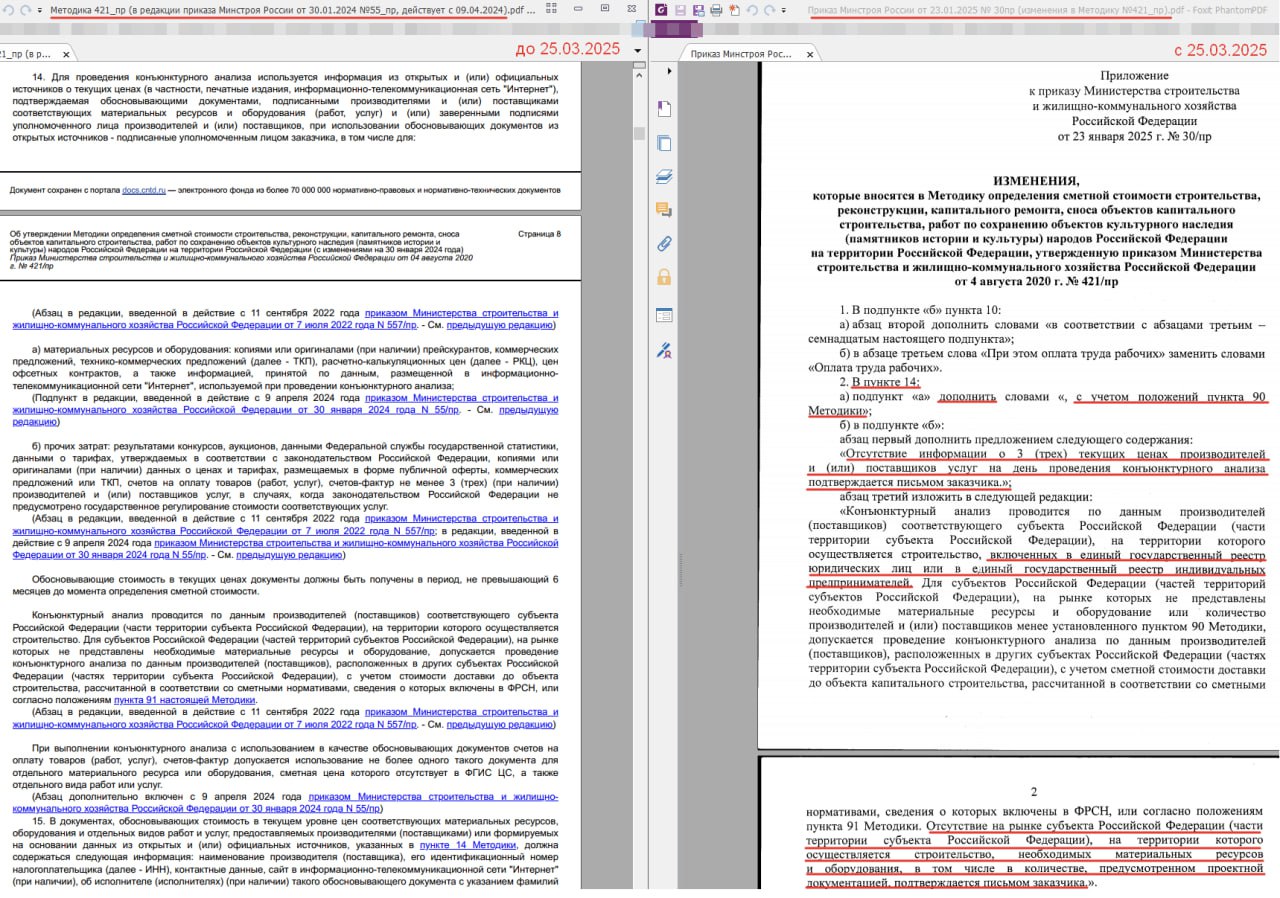The width and height of the screenshot is (1280, 898).
Task: Expand the quick access toolbar dropdown in Foxit window
Action: click(782, 10)
